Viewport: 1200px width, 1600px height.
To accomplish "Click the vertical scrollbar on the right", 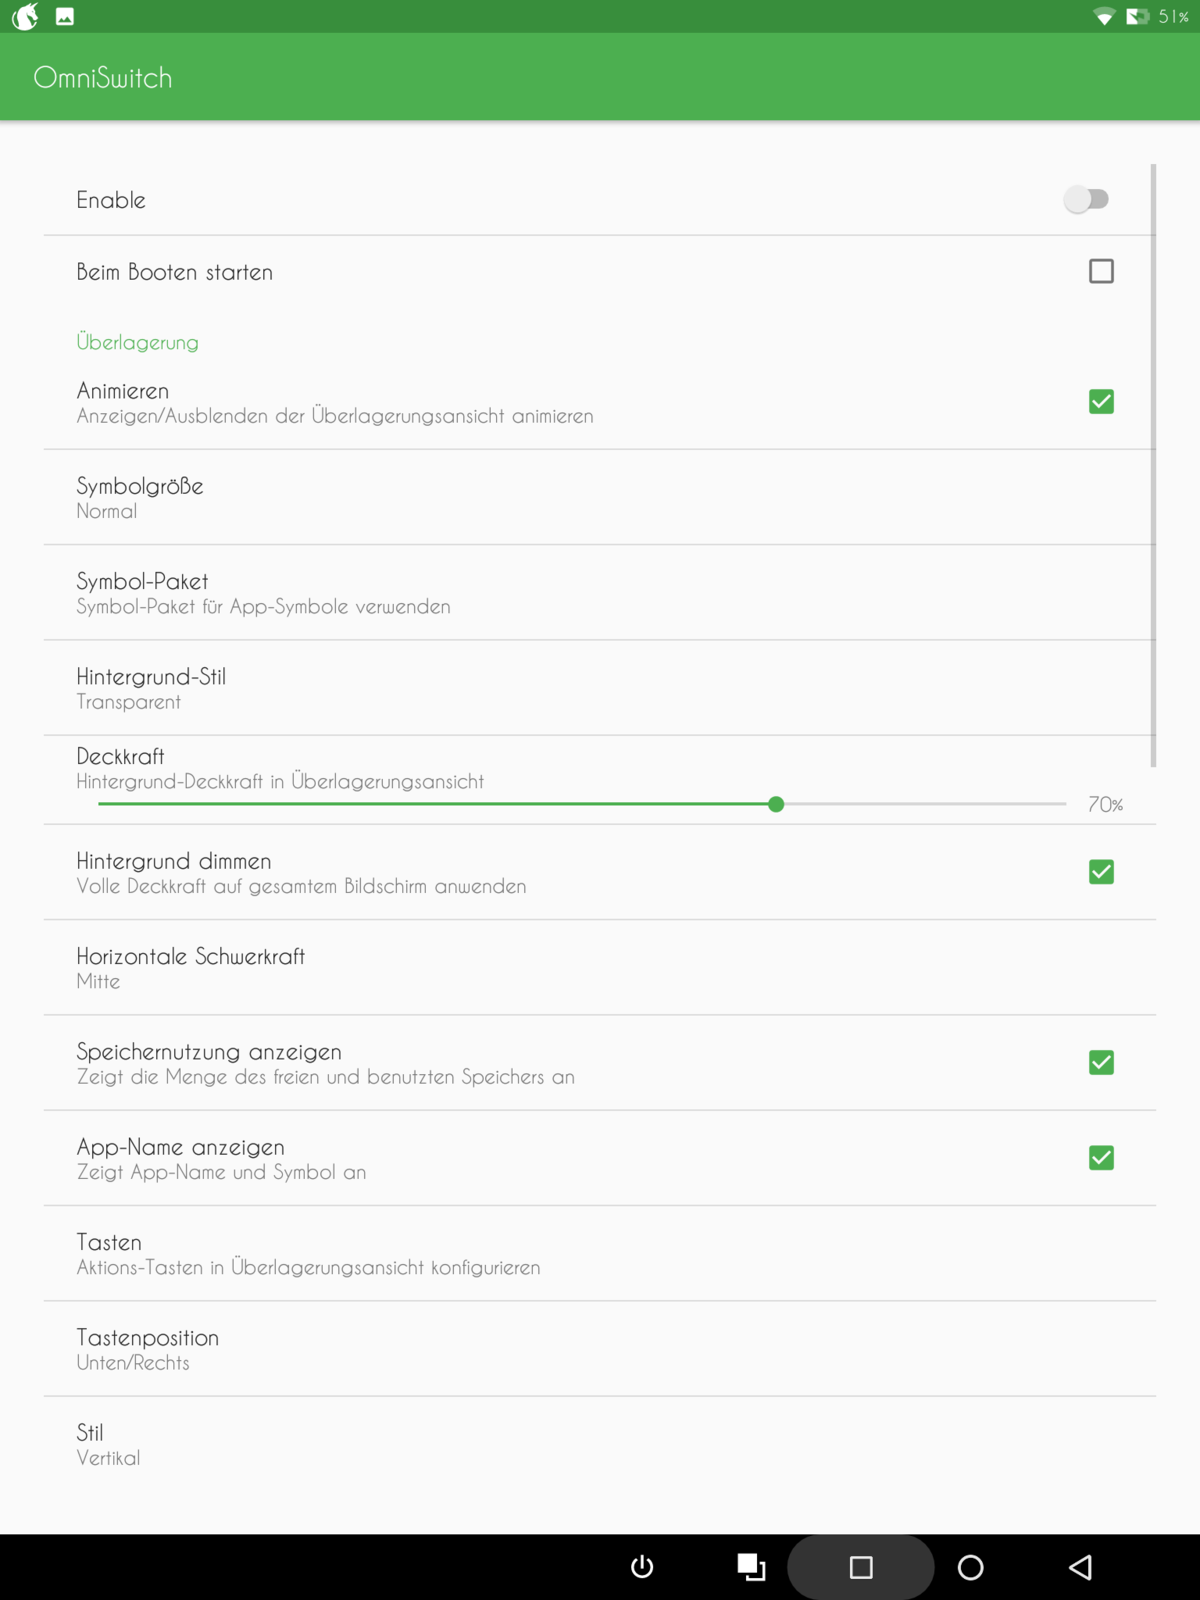I will tap(1153, 465).
